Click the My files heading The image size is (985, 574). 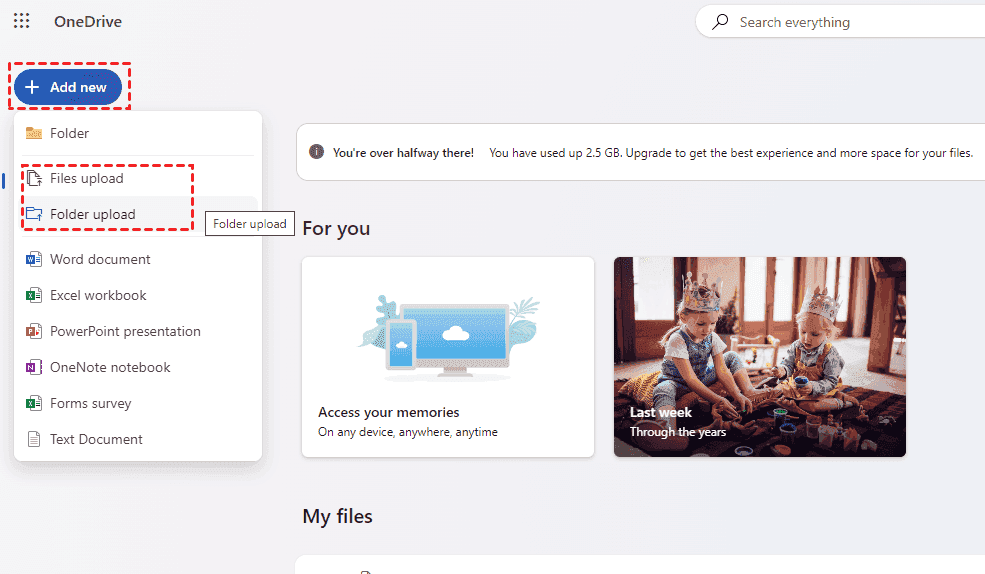337,516
